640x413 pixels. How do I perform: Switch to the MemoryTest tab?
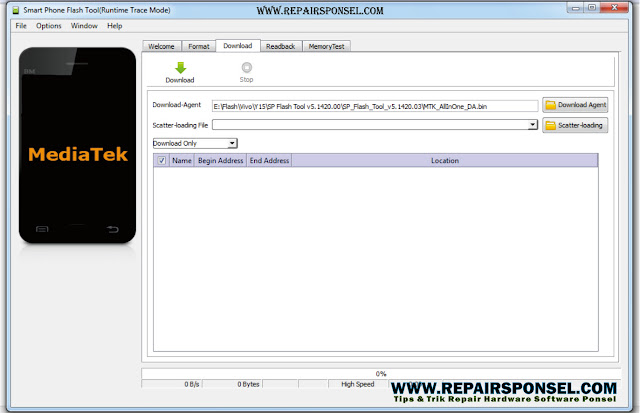327,47
